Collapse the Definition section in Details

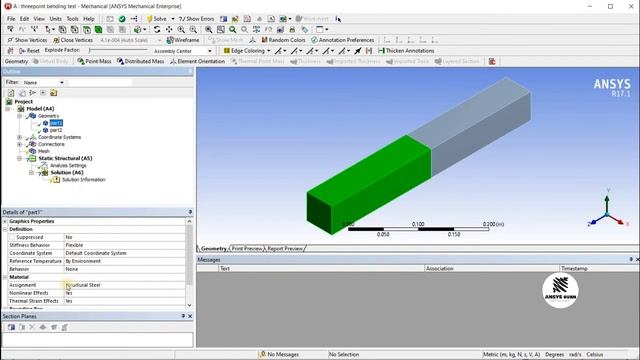click(5, 229)
